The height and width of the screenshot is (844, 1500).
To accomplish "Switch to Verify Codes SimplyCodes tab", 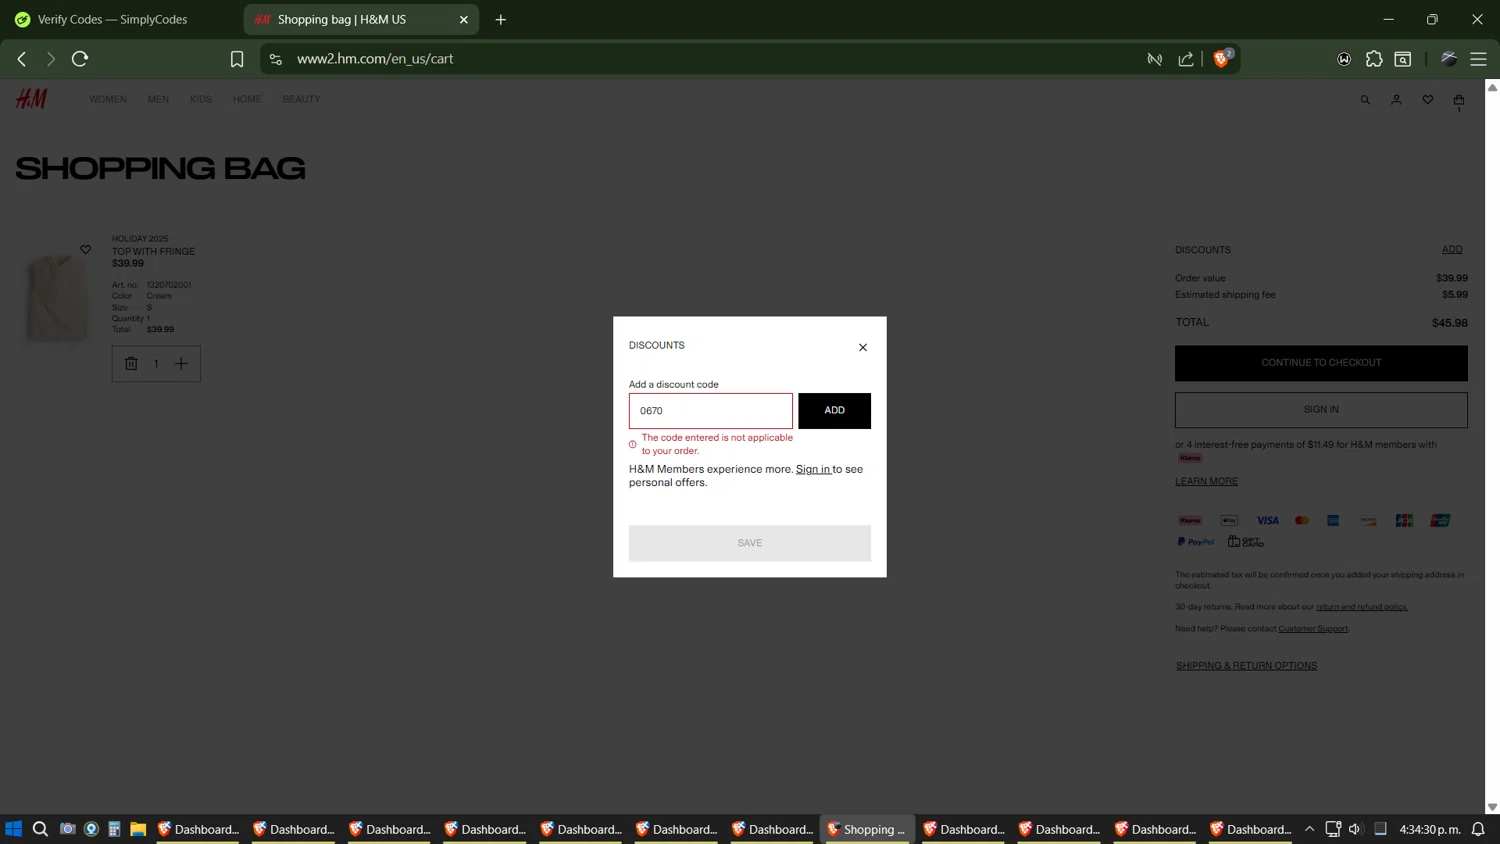I will pyautogui.click(x=112, y=19).
